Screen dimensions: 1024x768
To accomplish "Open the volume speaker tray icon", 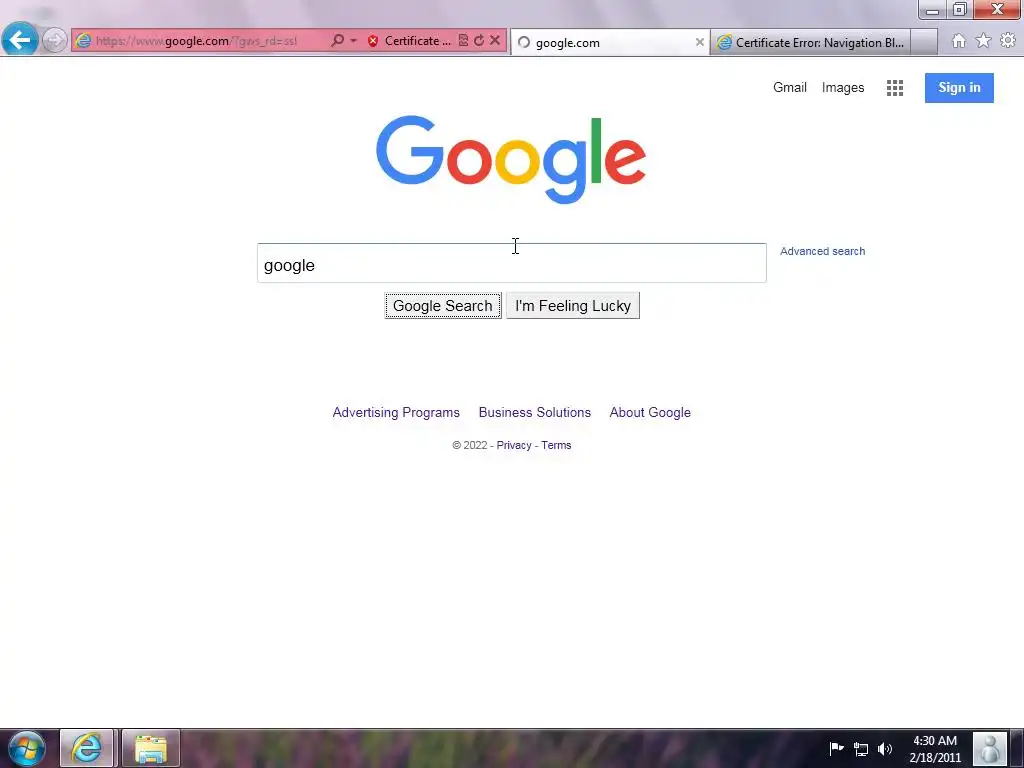I will coord(885,749).
